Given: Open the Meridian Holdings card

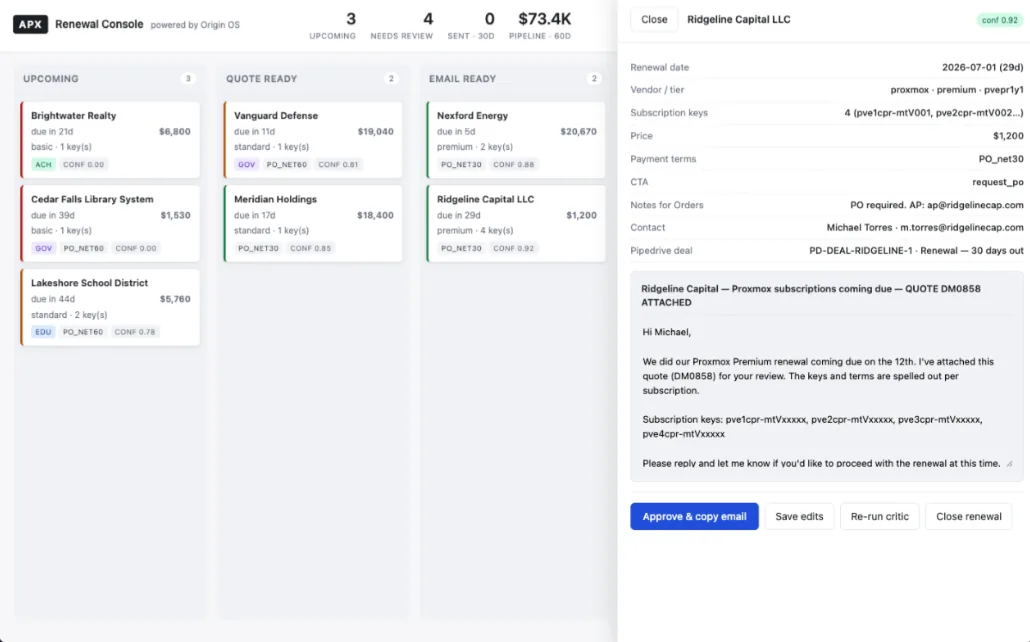Looking at the screenshot, I should tap(313, 223).
